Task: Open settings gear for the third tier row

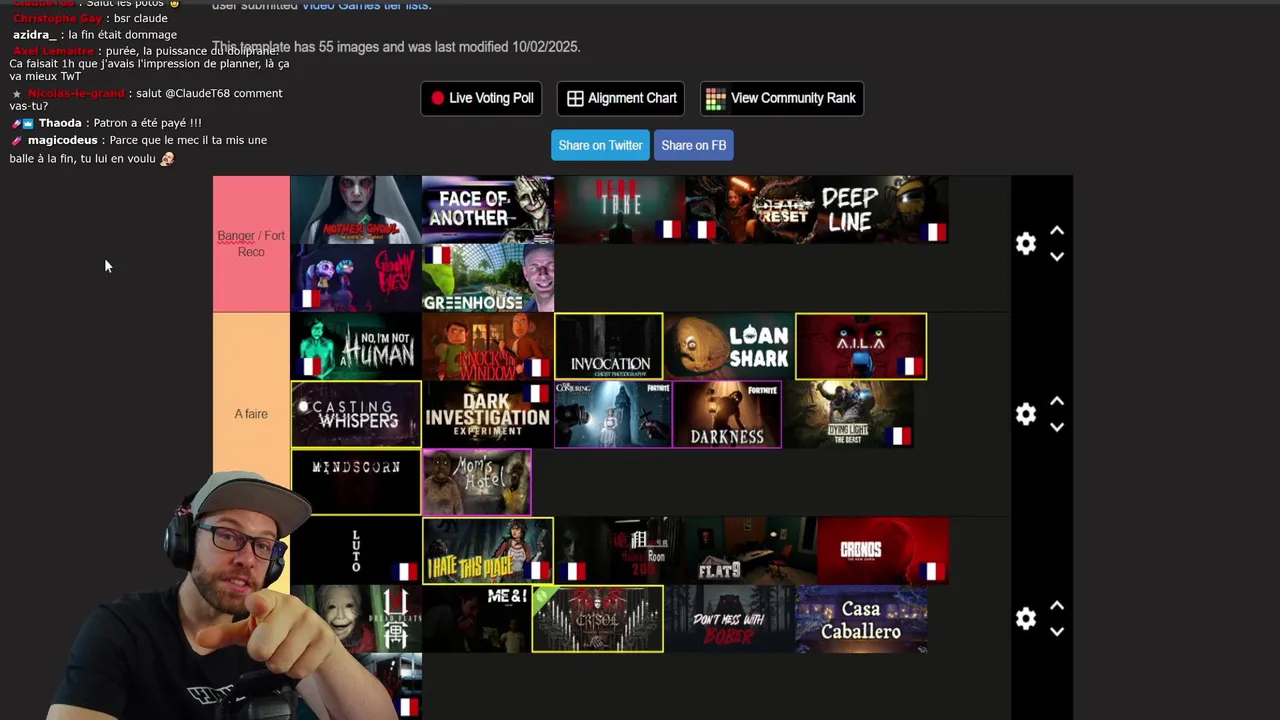Action: click(1026, 618)
